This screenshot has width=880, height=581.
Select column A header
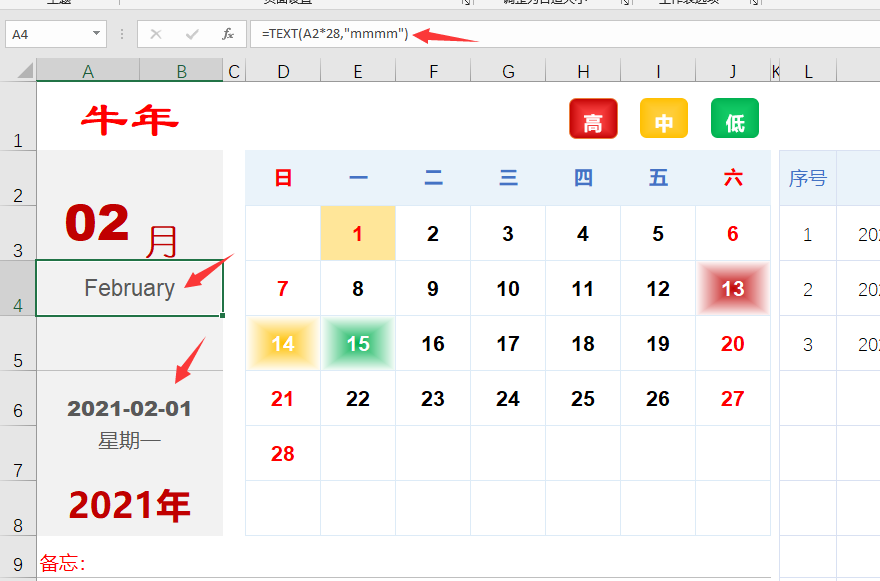click(x=88, y=71)
